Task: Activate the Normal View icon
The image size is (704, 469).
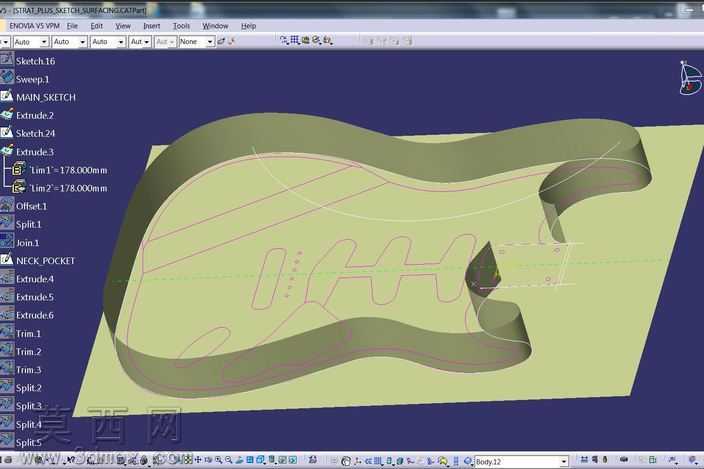Action: coord(239,460)
